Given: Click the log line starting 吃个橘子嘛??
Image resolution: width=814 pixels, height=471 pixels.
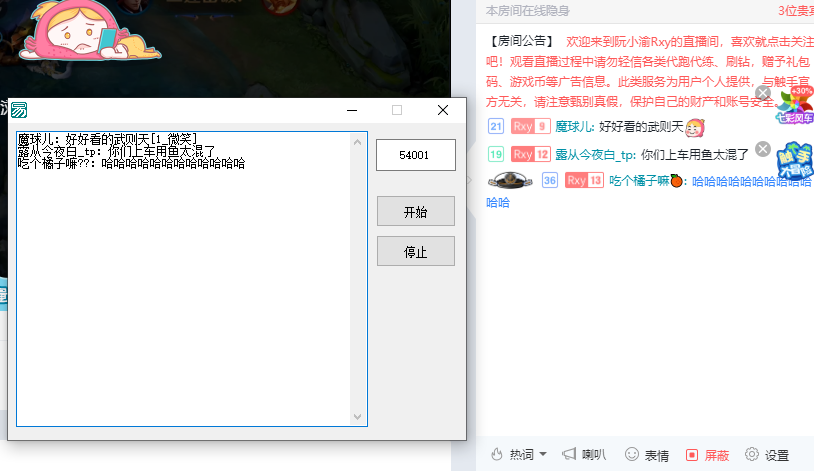Looking at the screenshot, I should pyautogui.click(x=131, y=164).
